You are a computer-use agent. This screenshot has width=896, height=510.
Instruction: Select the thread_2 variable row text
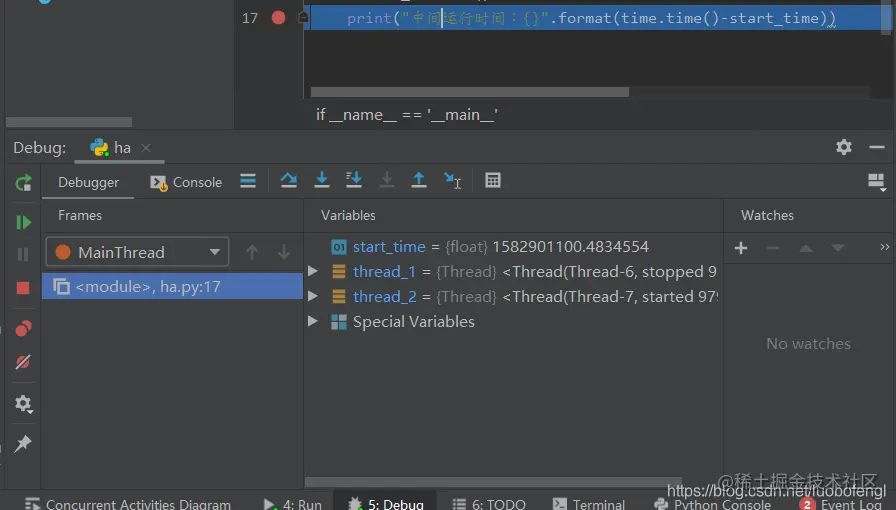535,297
